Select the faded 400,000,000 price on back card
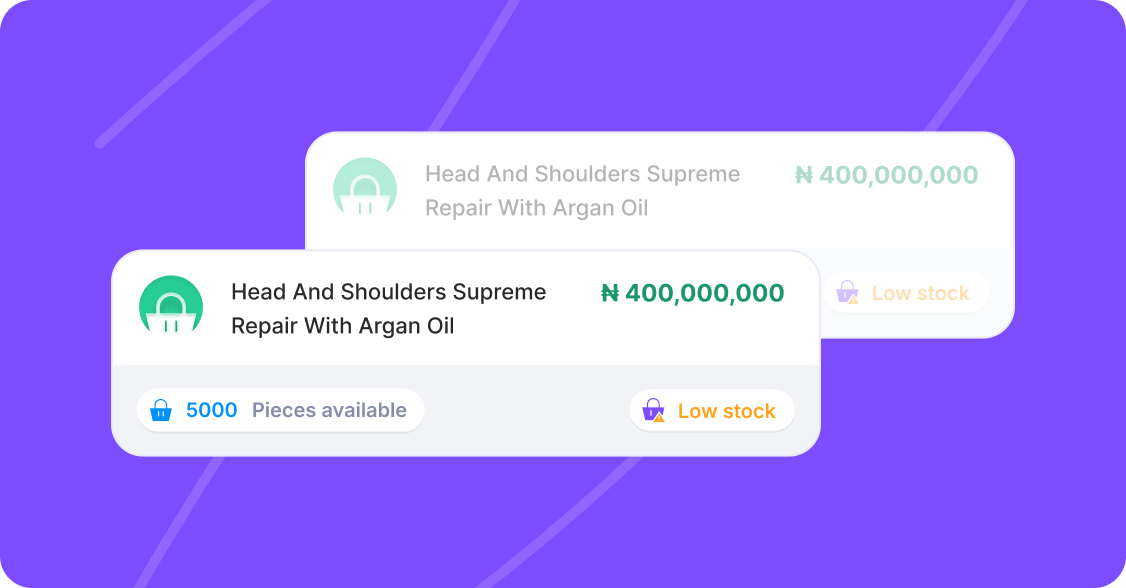Screen dimensions: 1126x588 [x=886, y=174]
